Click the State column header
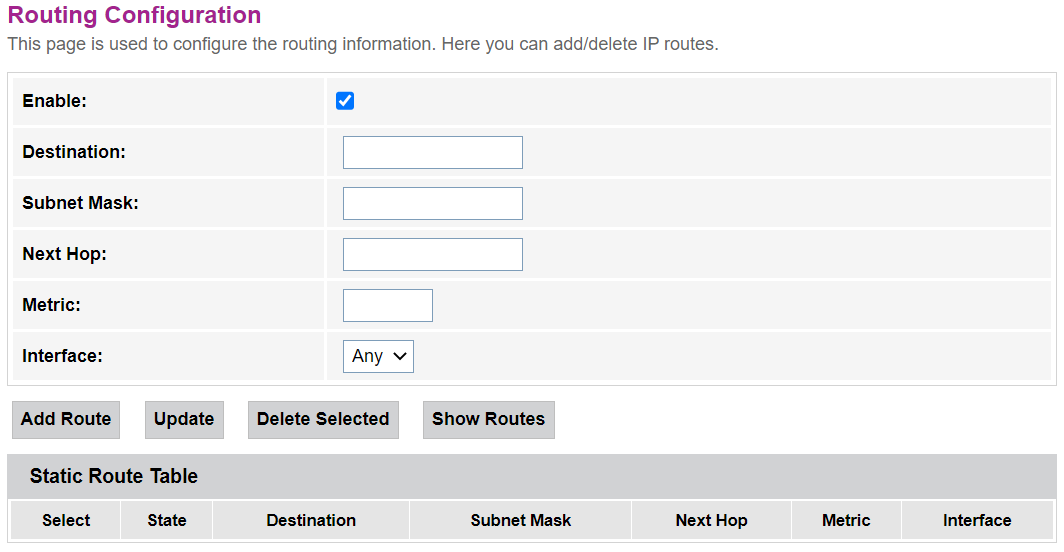The height and width of the screenshot is (552, 1064). (167, 520)
